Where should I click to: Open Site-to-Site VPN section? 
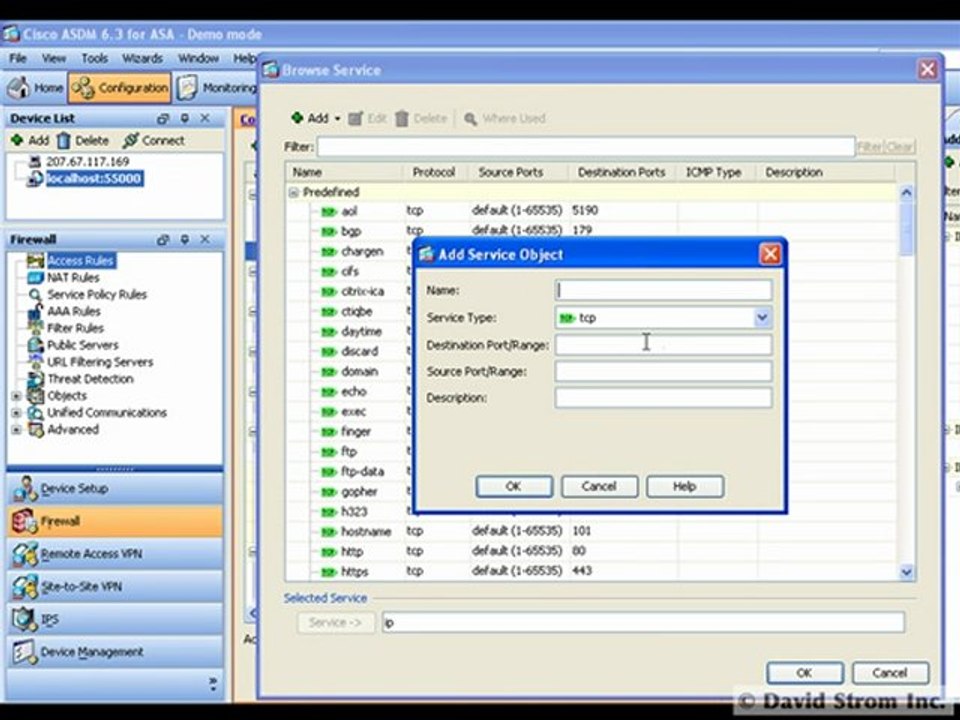(115, 587)
